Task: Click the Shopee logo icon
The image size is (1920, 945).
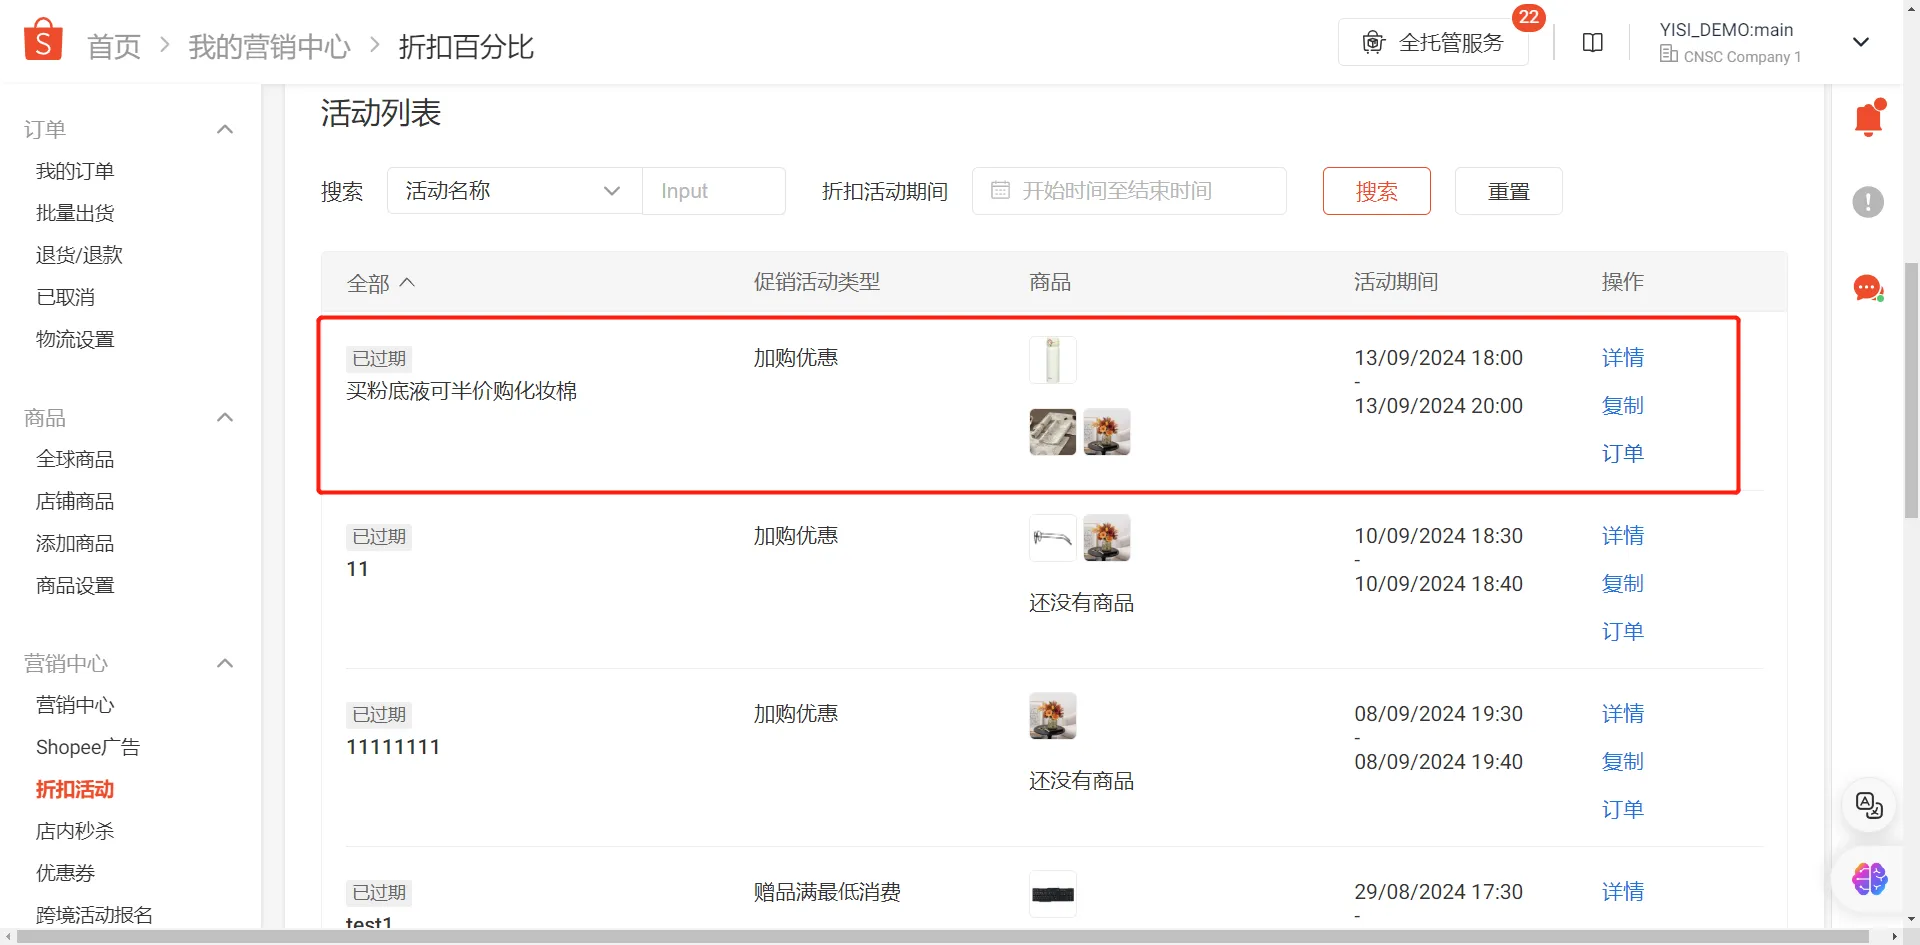Action: (x=42, y=38)
